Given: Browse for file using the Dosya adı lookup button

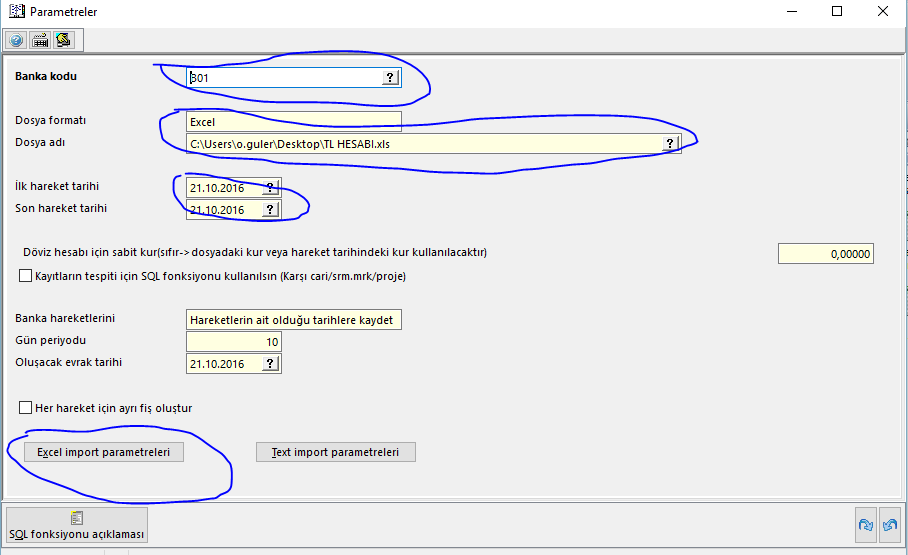Looking at the screenshot, I should (671, 144).
